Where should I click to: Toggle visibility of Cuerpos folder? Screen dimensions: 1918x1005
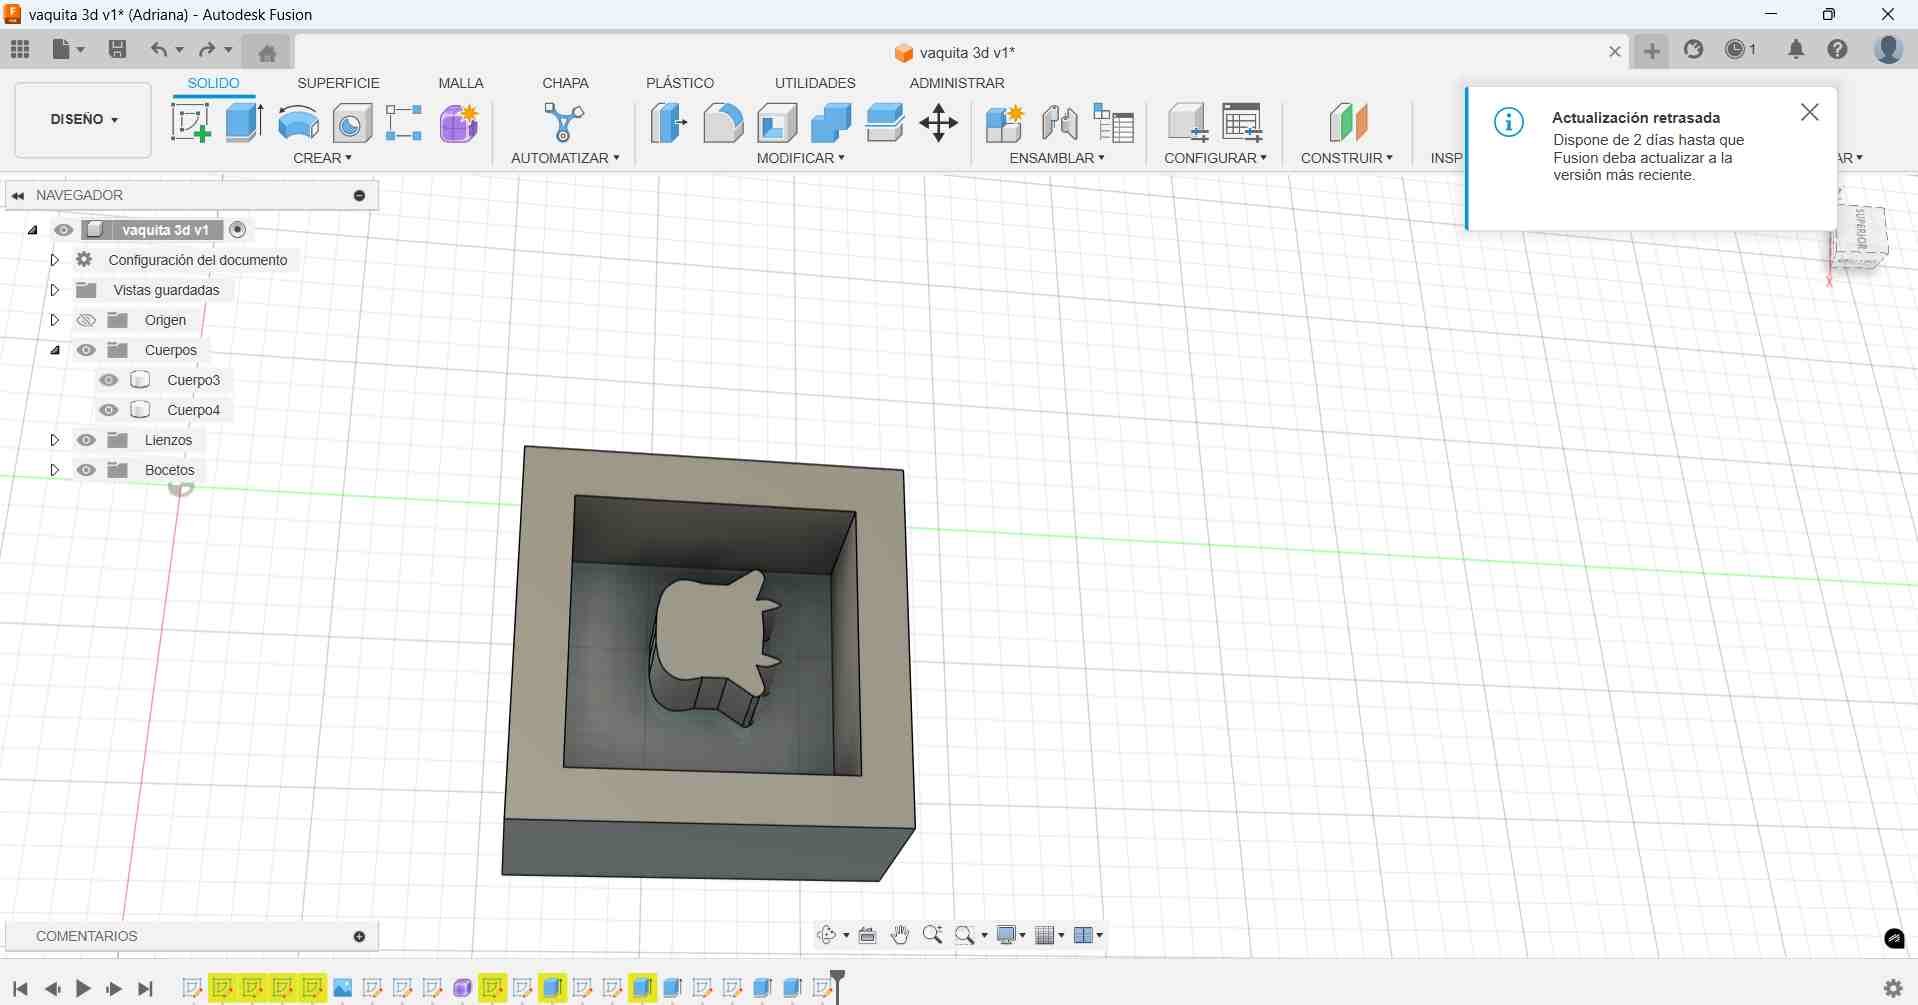point(87,350)
